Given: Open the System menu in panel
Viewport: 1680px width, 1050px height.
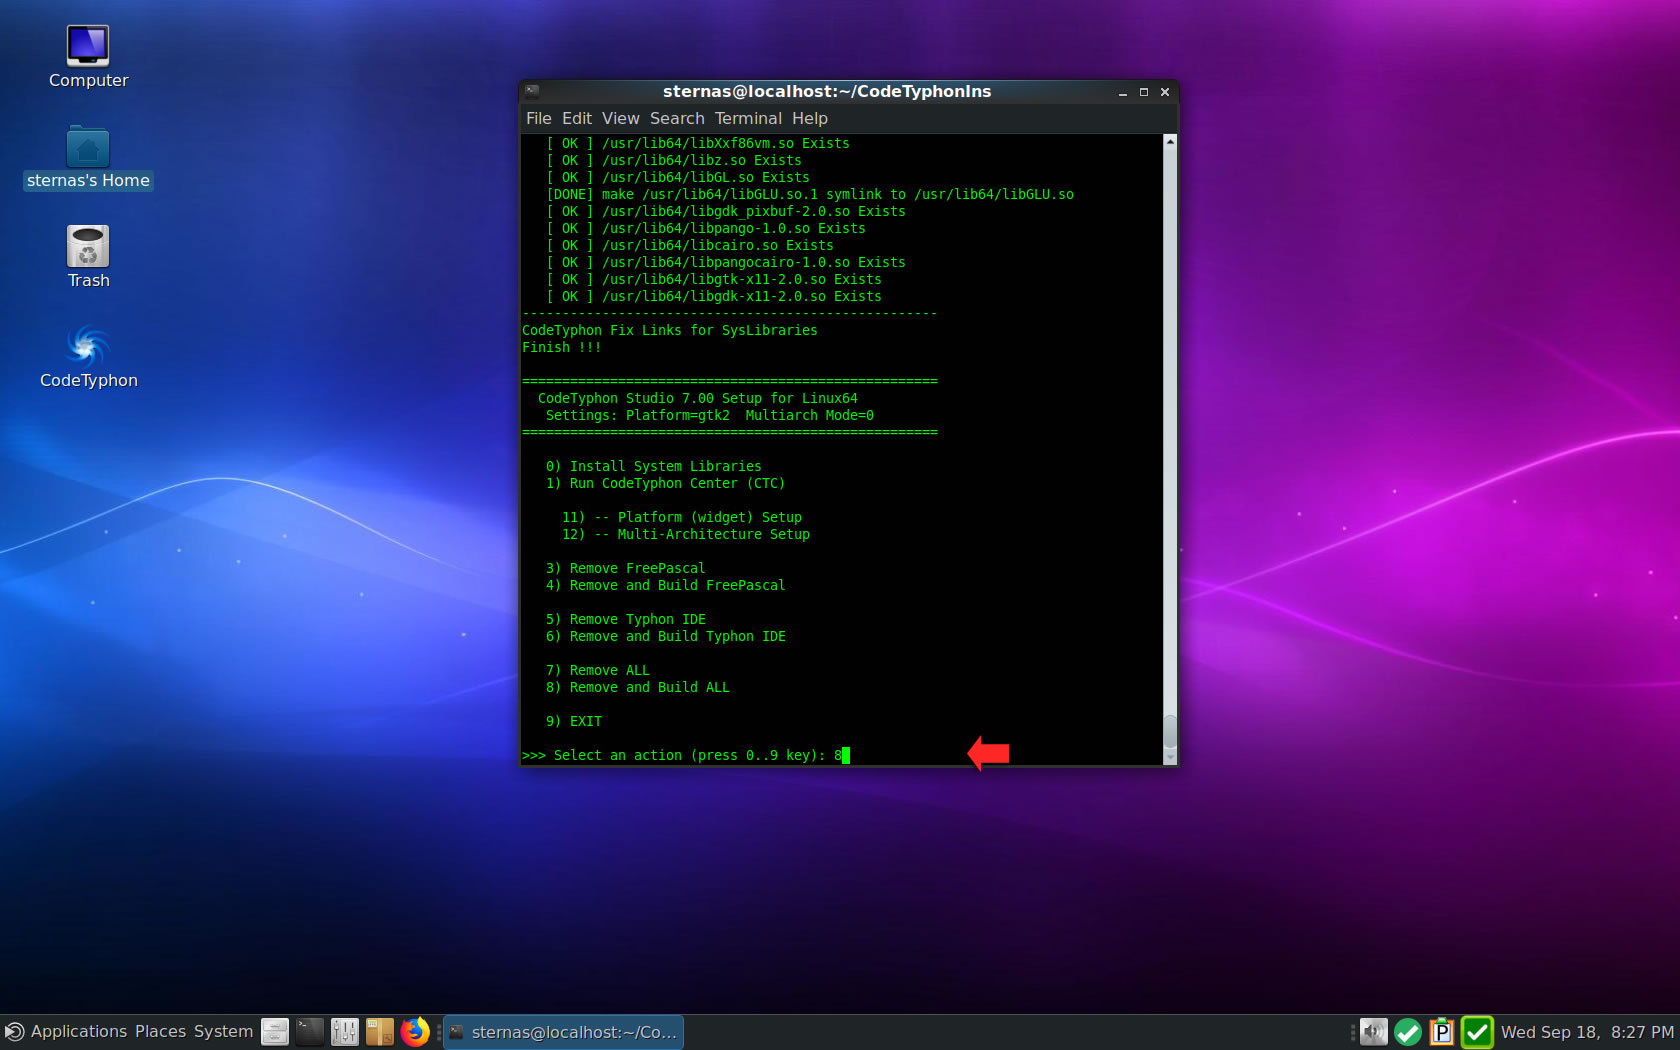Looking at the screenshot, I should pyautogui.click(x=223, y=1031).
